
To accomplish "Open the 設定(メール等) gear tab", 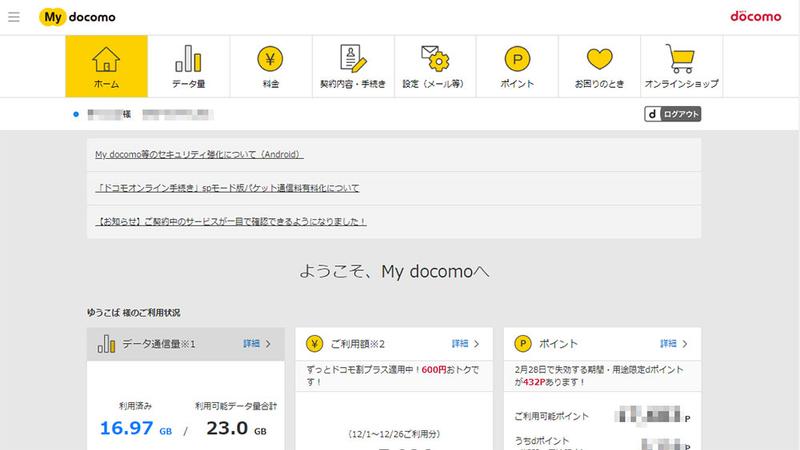I will pyautogui.click(x=435, y=66).
